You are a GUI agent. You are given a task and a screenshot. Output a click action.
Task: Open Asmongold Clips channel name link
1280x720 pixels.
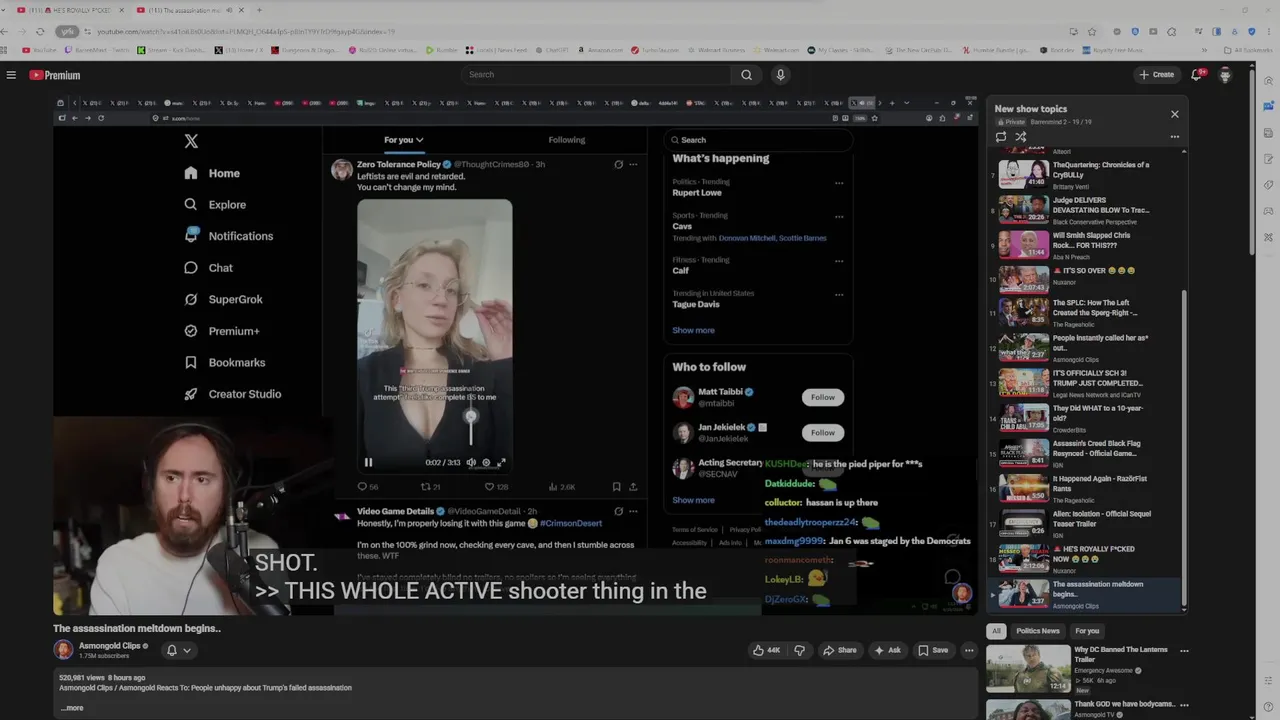pyautogui.click(x=110, y=646)
